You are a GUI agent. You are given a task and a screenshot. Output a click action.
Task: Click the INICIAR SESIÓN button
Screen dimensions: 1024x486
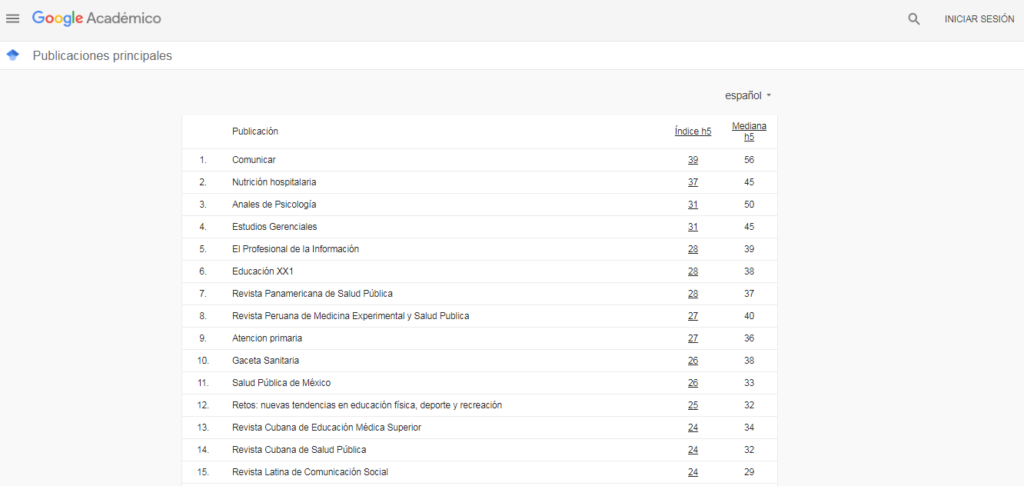click(979, 20)
